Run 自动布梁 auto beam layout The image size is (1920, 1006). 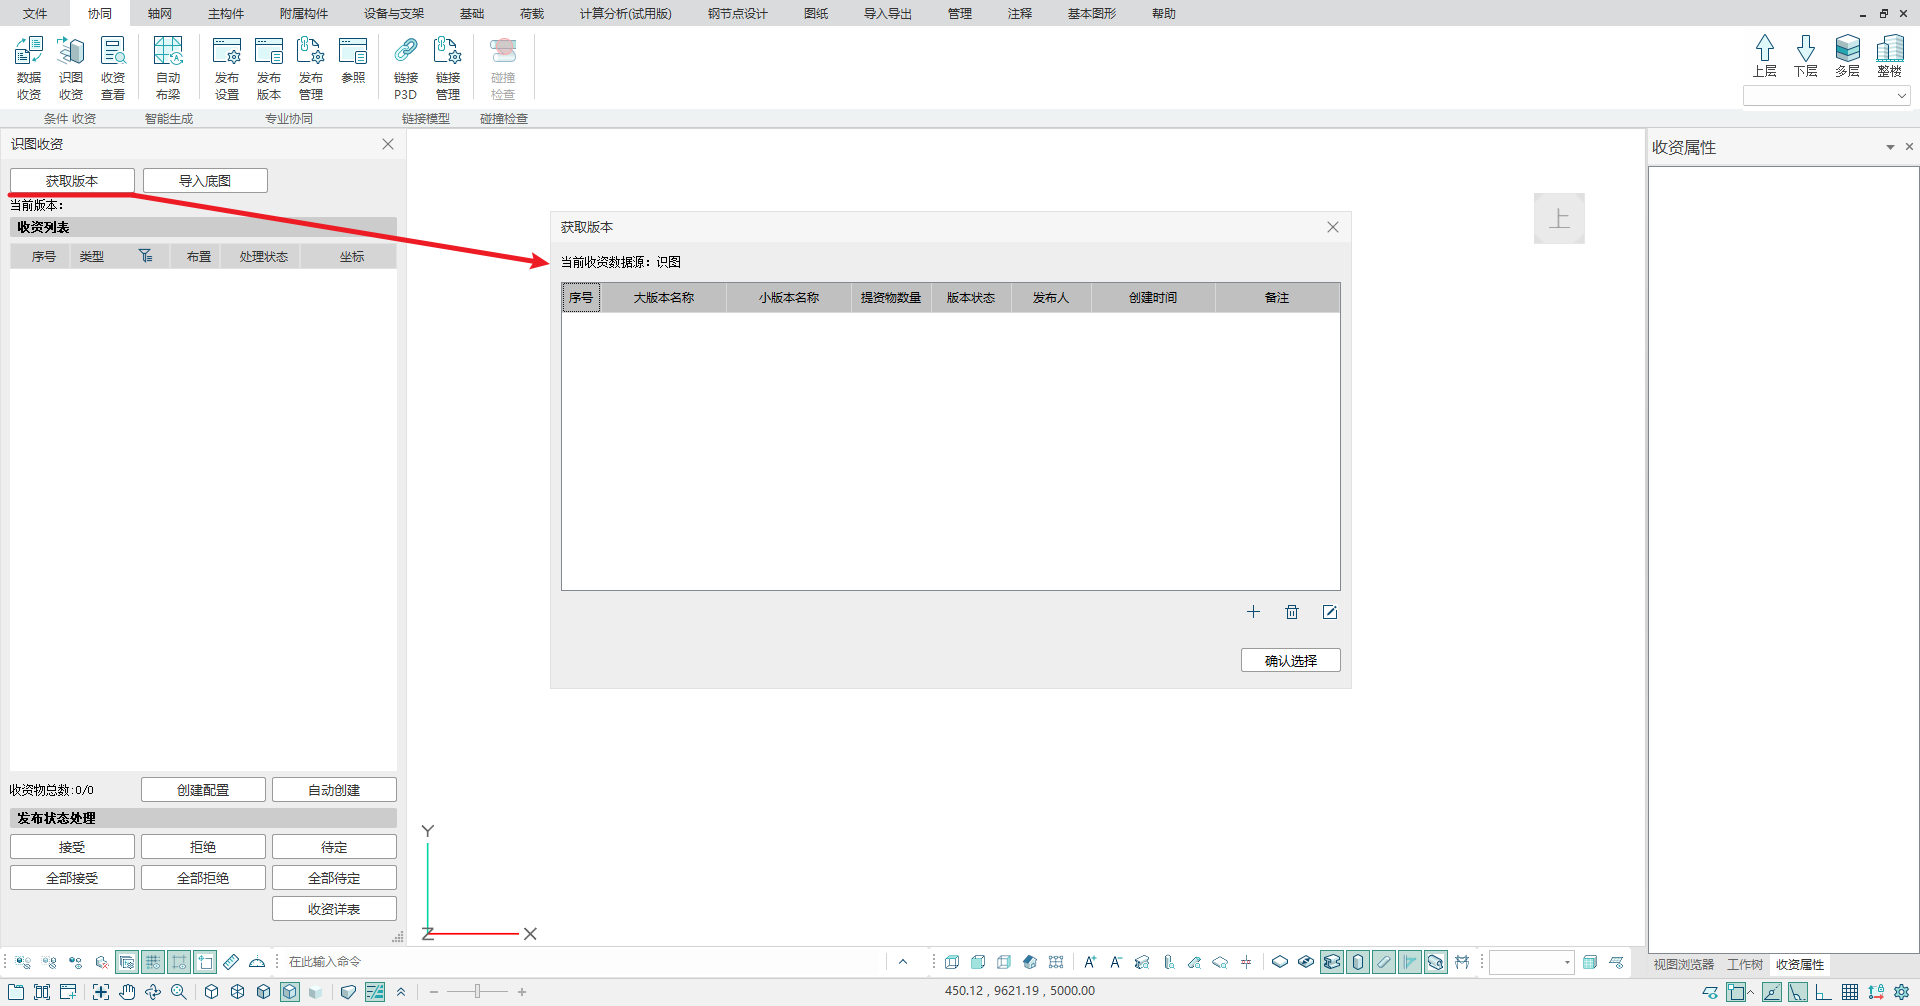point(168,68)
